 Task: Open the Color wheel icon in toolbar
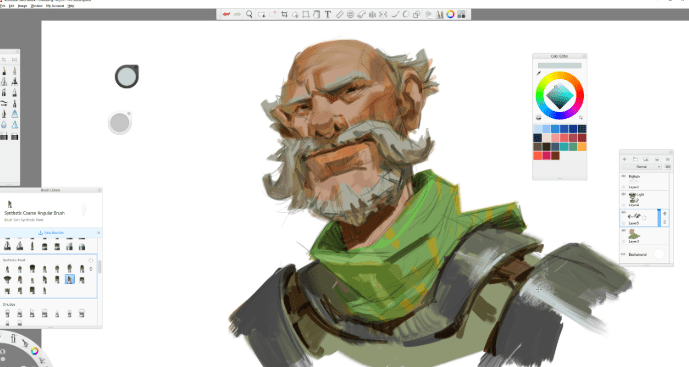450,15
